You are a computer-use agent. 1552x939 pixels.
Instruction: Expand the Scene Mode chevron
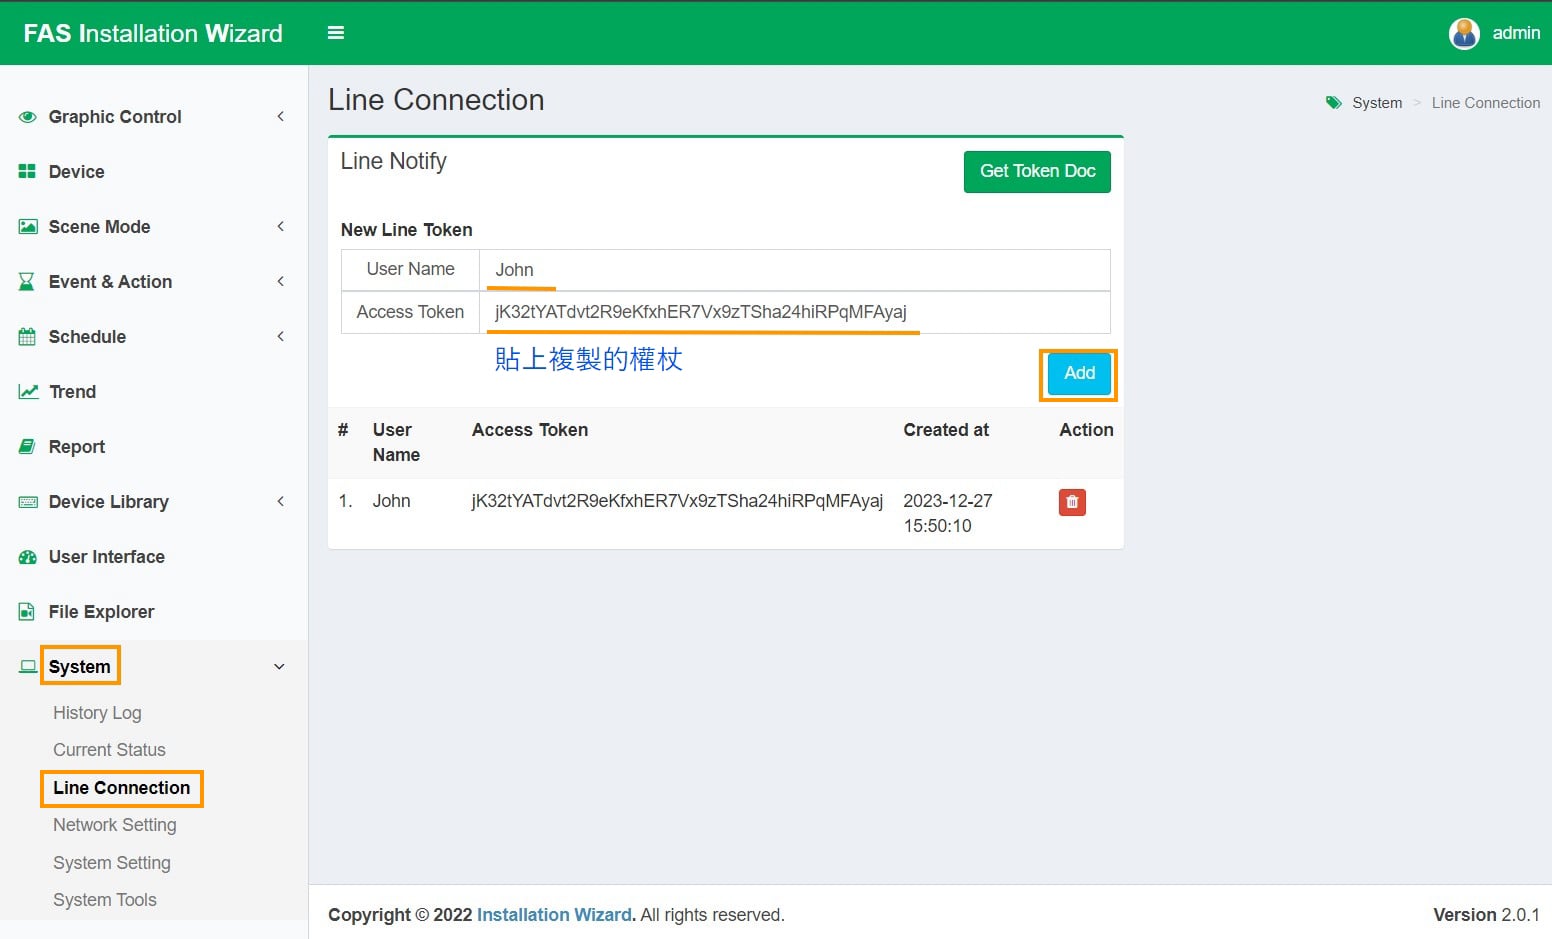(281, 227)
